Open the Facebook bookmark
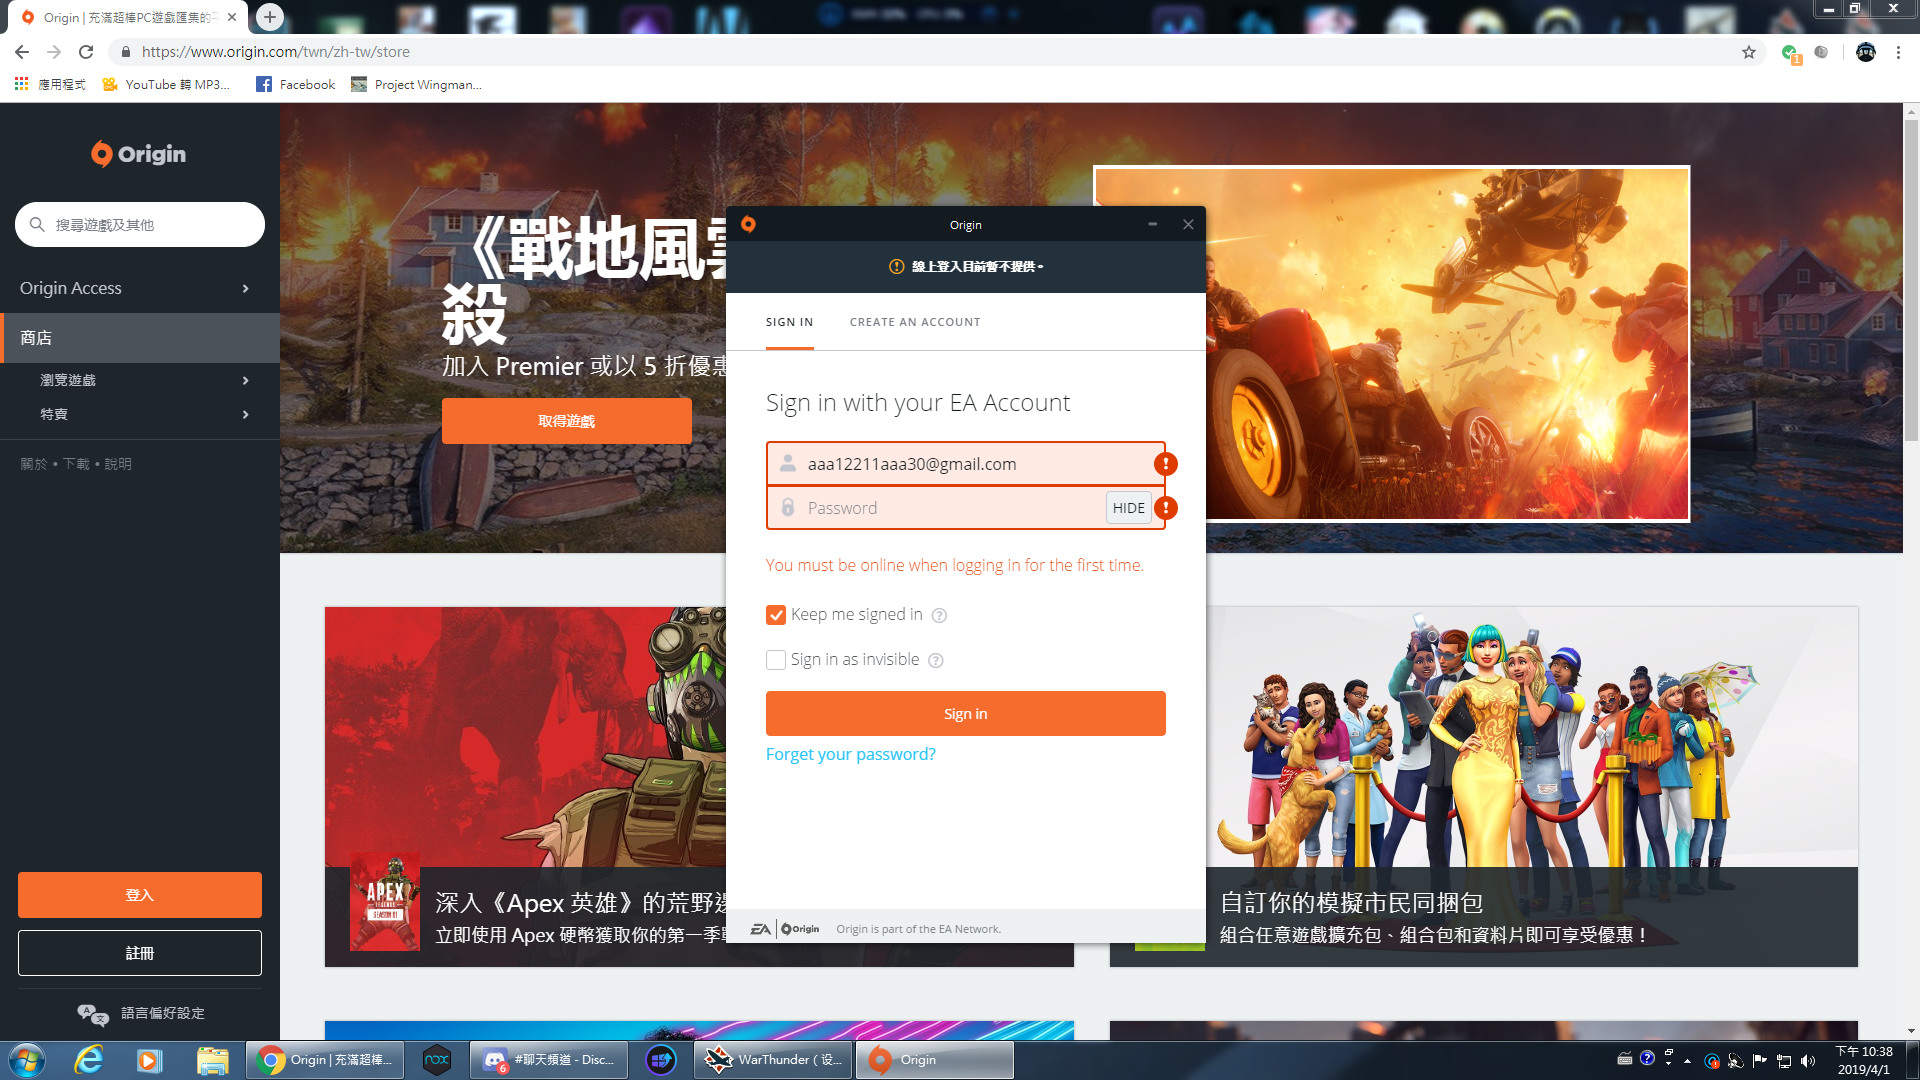 click(296, 84)
